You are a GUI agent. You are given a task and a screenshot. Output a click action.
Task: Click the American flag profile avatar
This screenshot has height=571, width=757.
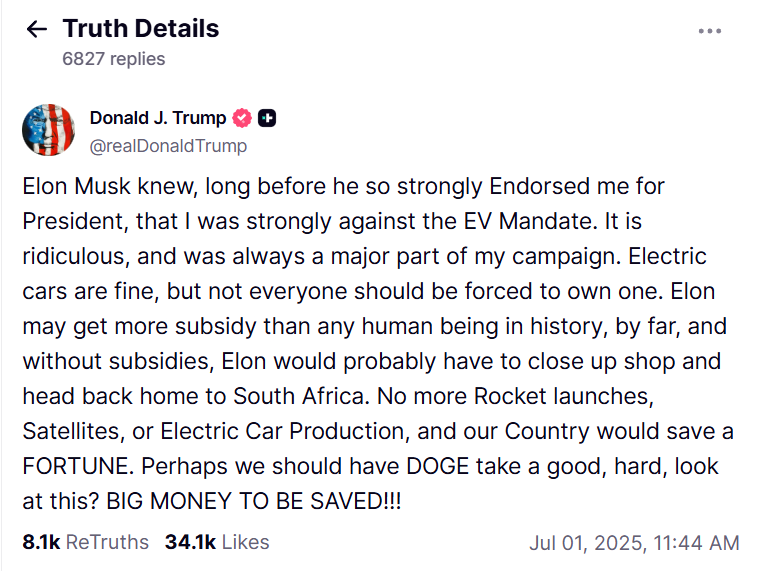pos(49,130)
